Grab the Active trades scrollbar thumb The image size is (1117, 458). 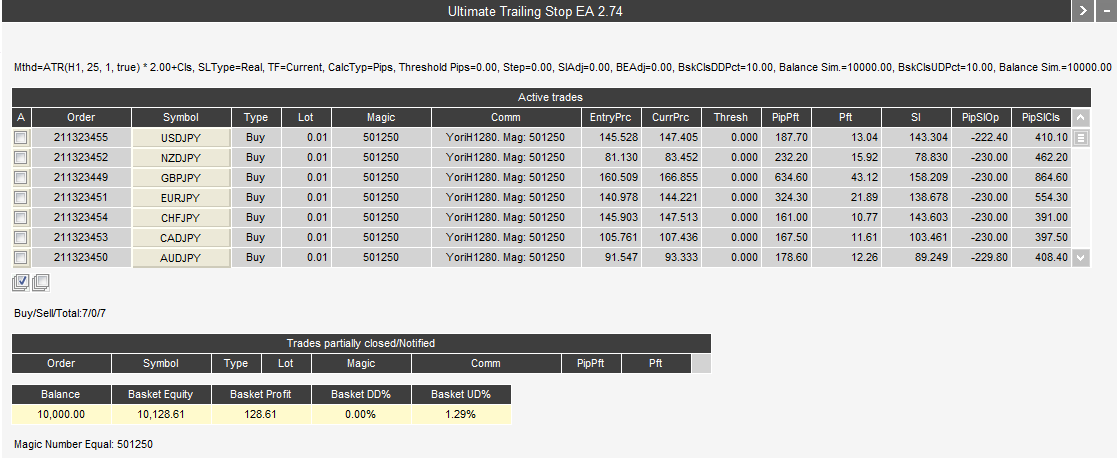coord(1079,138)
